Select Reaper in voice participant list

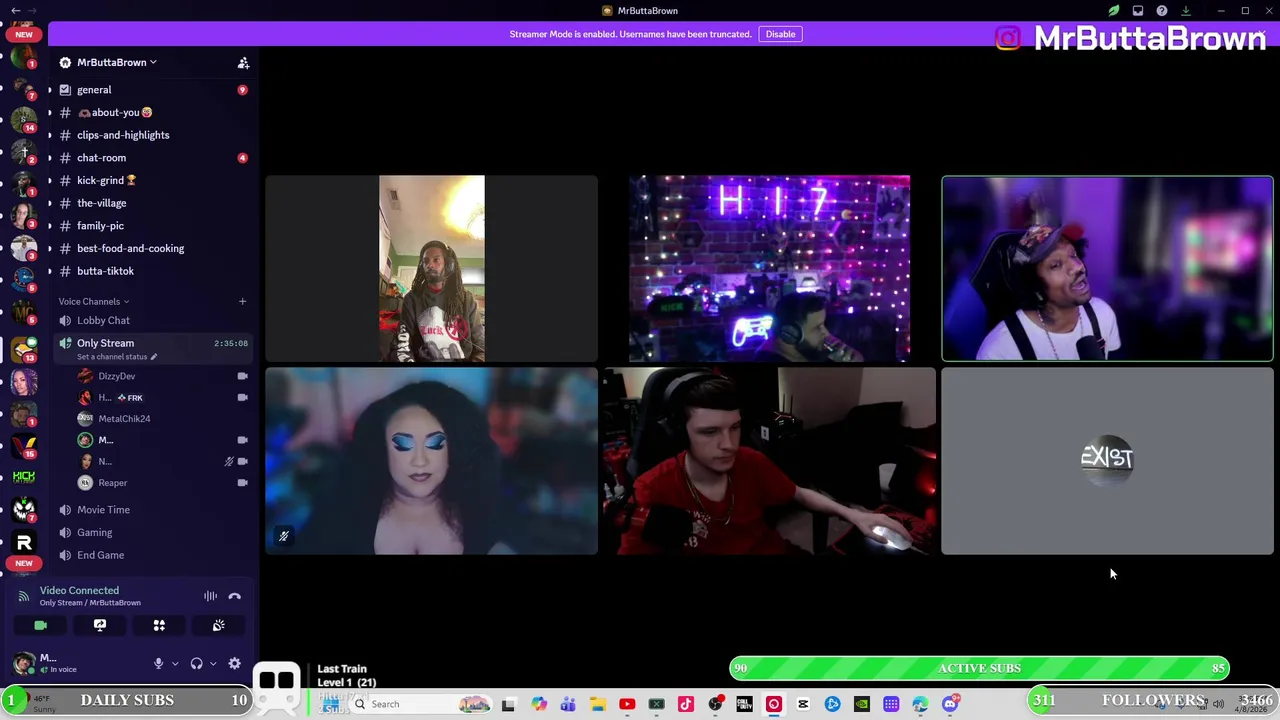pyautogui.click(x=163, y=483)
